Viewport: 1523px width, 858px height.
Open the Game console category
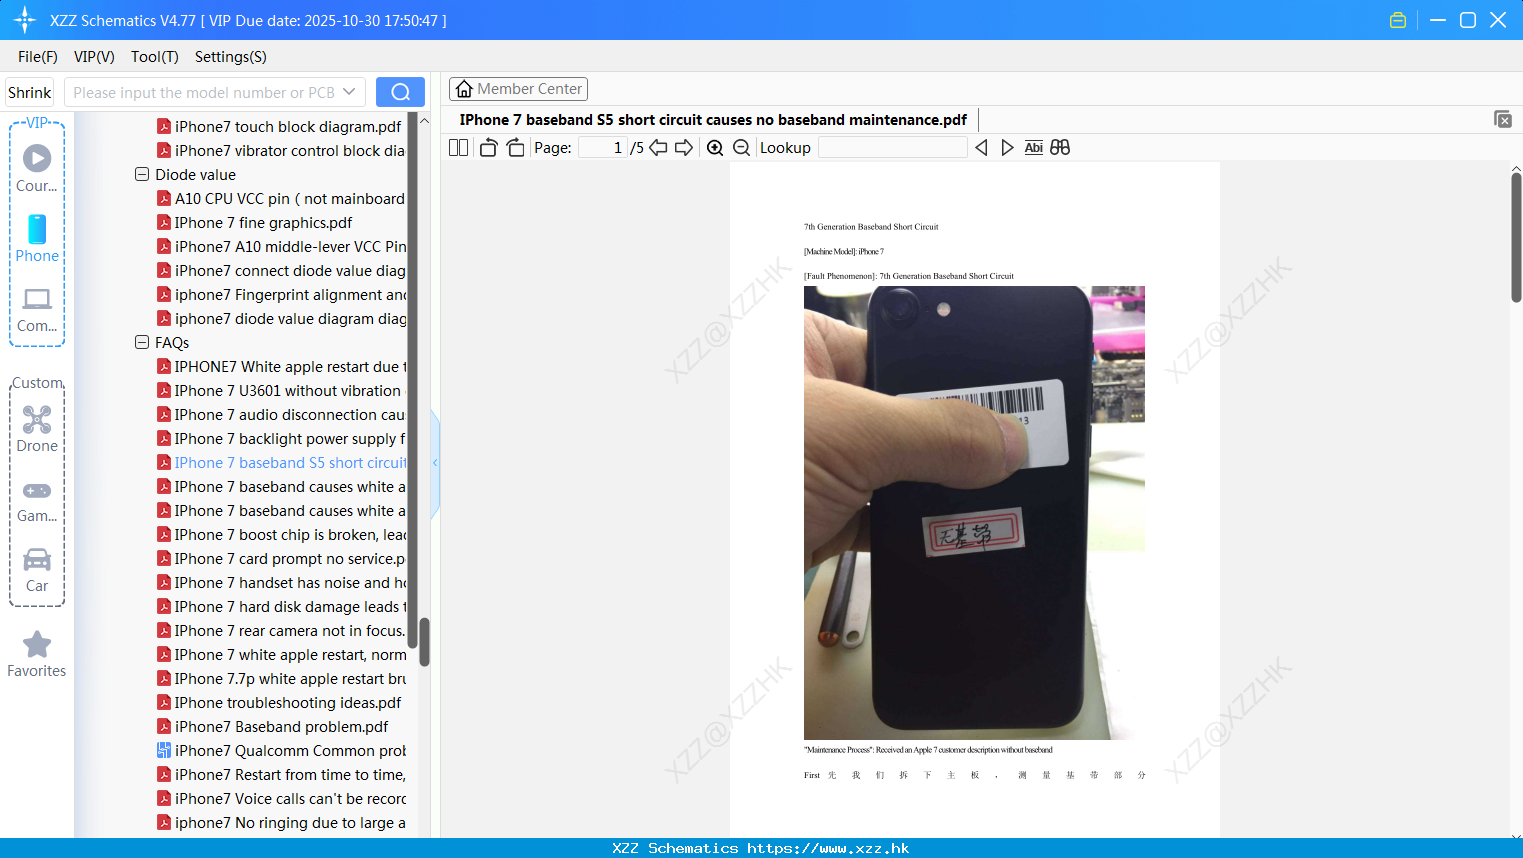point(37,500)
